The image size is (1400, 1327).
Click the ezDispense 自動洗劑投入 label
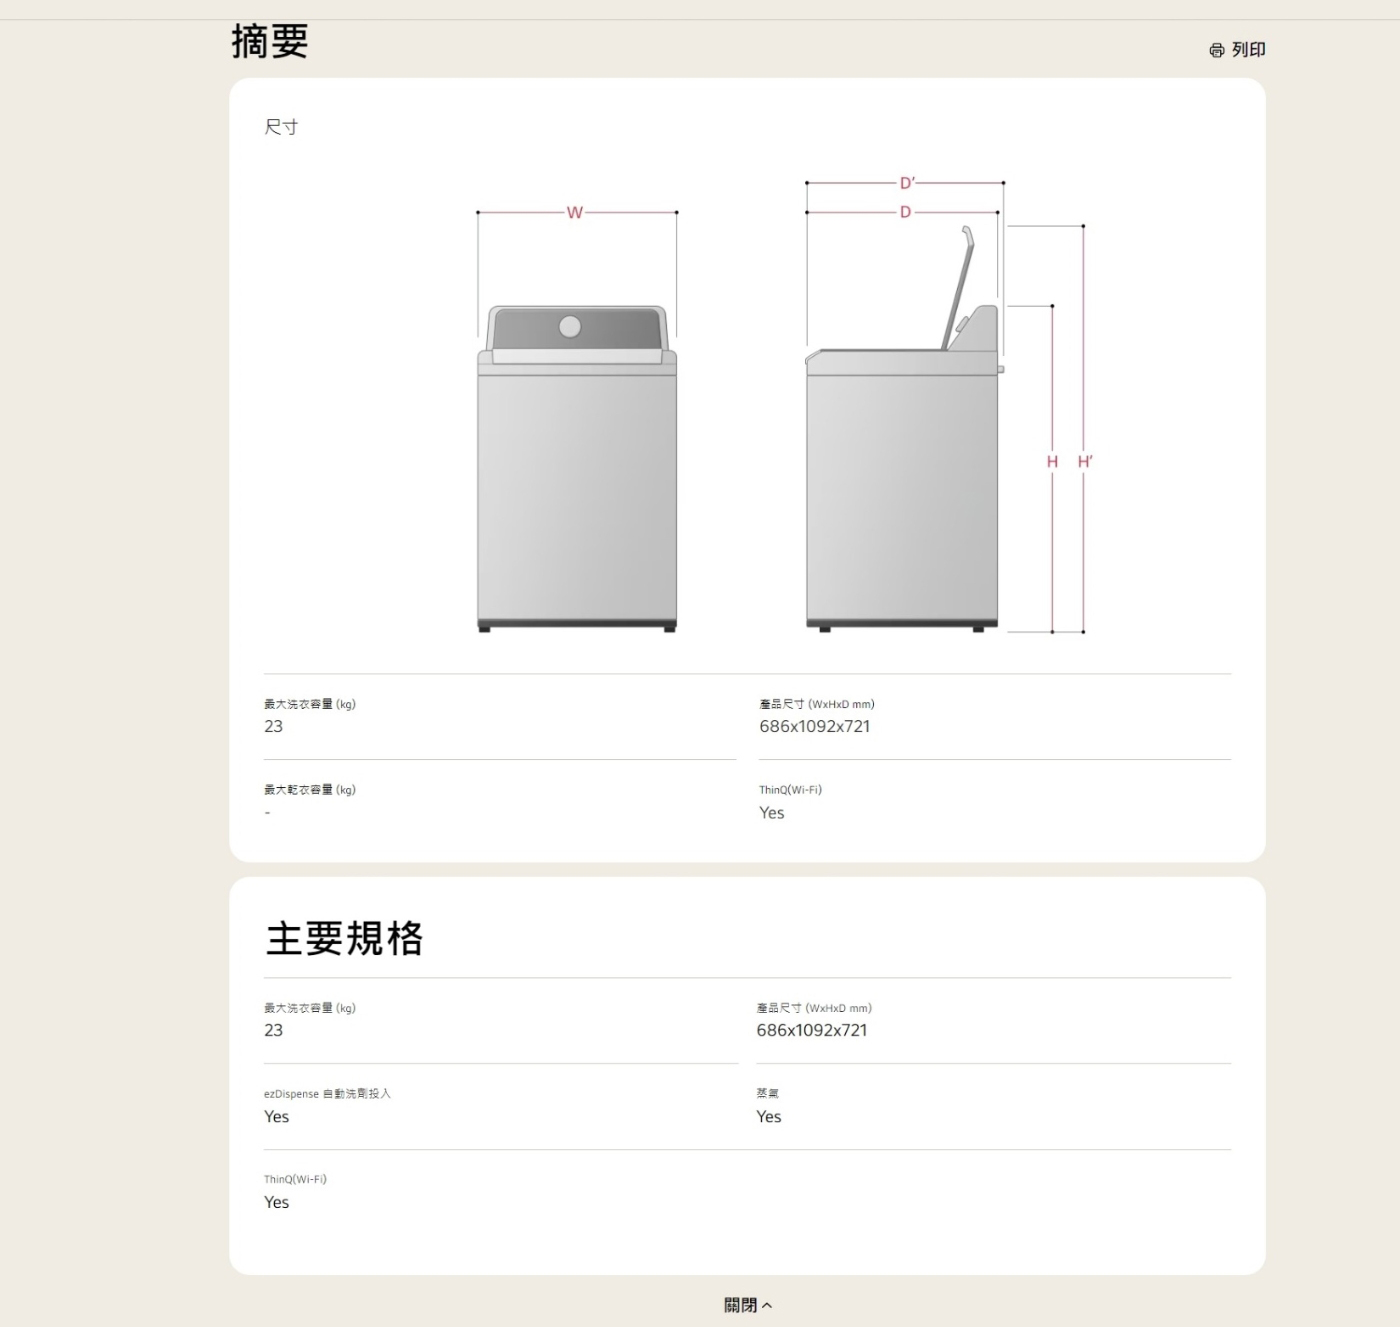point(327,1094)
